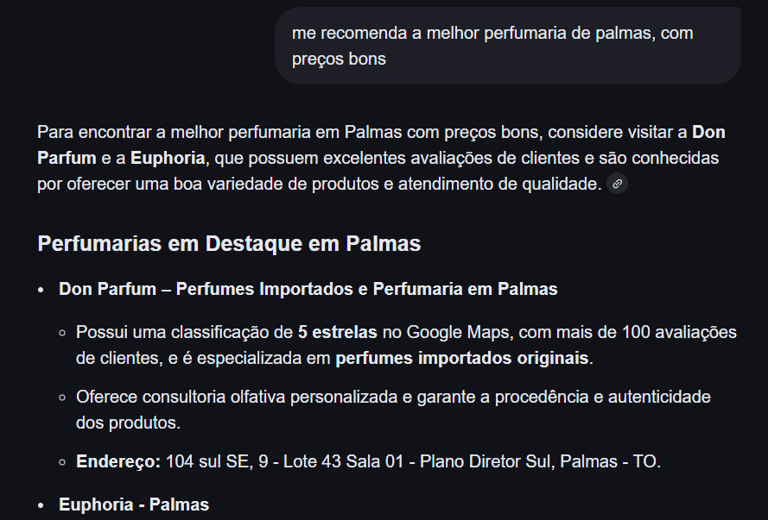Screen dimensions: 768x520
Task: Click the 'Perfumarias em Destaque em Palmas' heading
Action: tap(229, 244)
